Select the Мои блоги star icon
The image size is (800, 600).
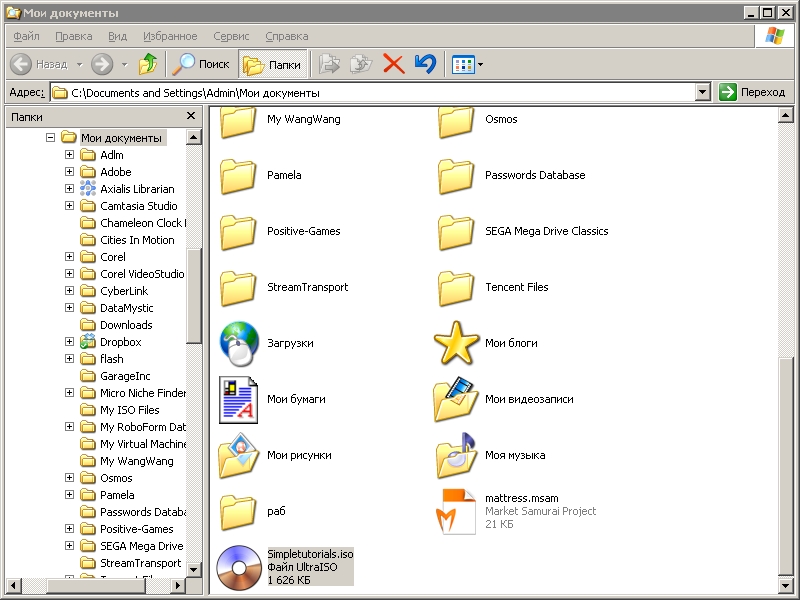click(x=456, y=343)
